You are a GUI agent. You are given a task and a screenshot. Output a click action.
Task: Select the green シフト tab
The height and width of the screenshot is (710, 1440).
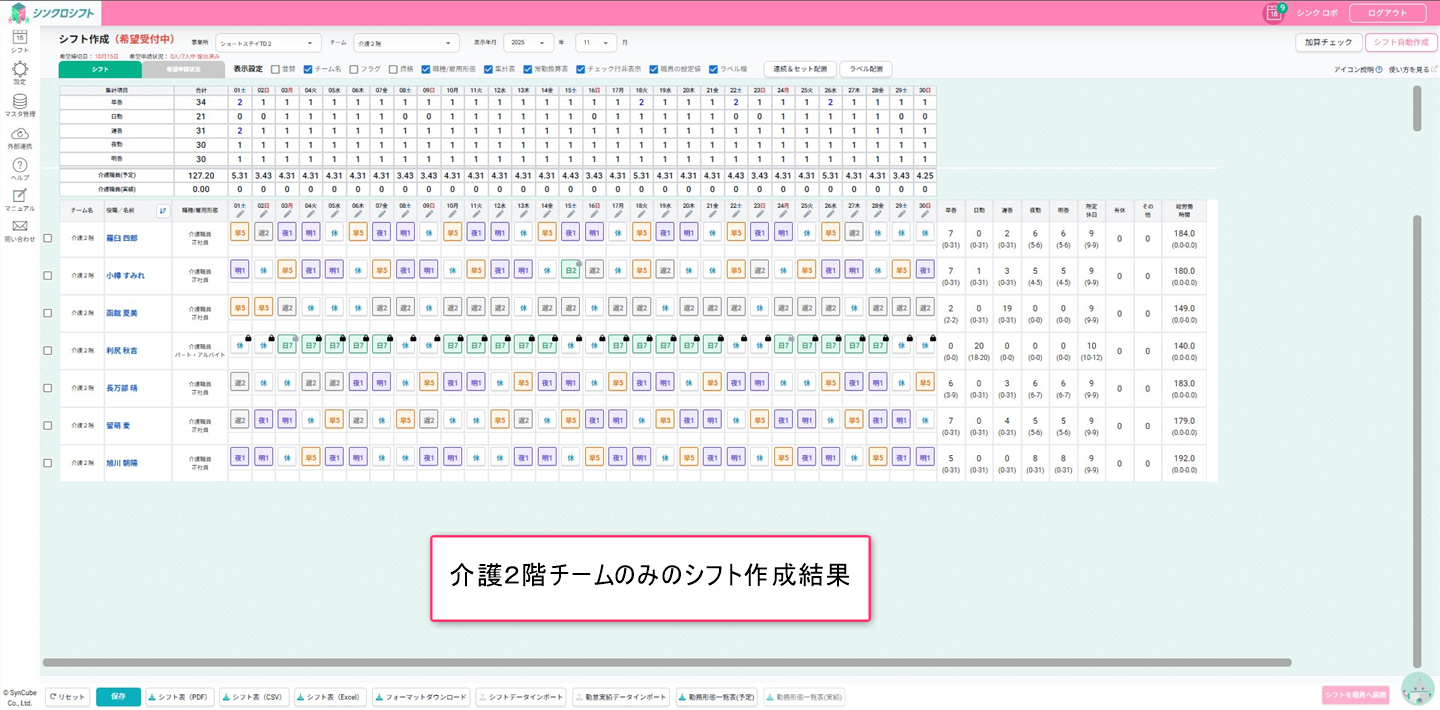pos(100,70)
